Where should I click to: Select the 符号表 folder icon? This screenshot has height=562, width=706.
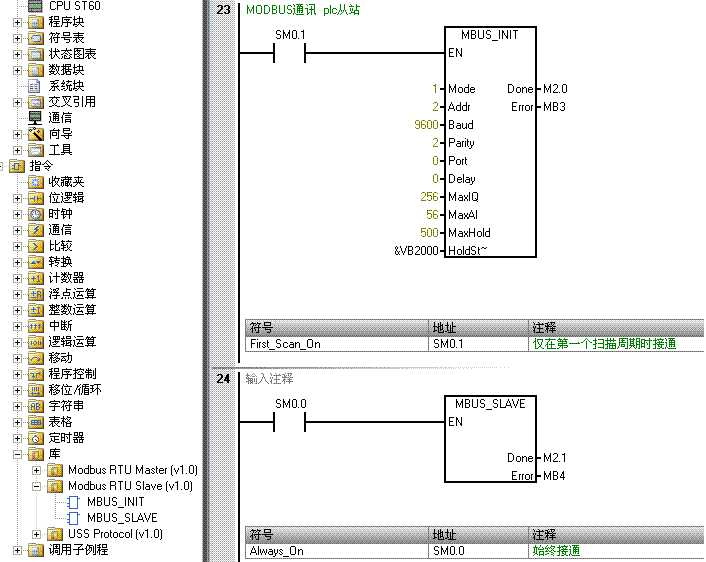pyautogui.click(x=36, y=38)
